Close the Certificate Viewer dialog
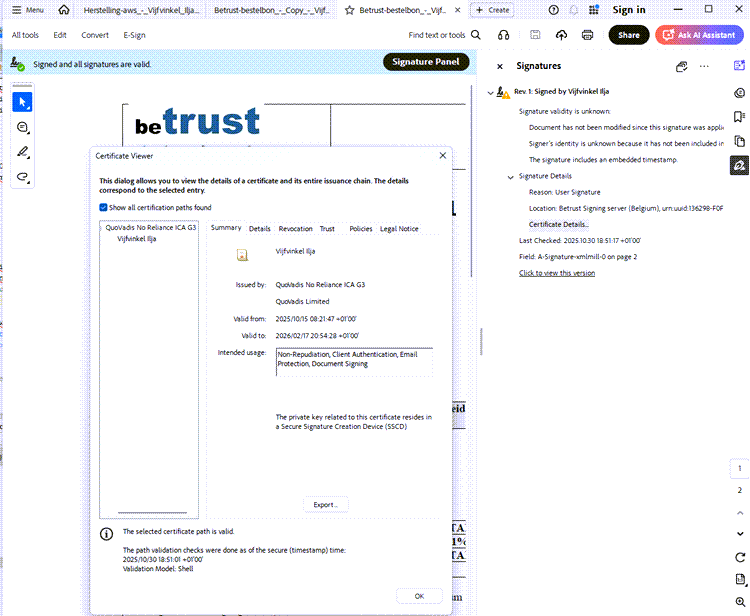Image resolution: width=750 pixels, height=616 pixels. [x=442, y=155]
